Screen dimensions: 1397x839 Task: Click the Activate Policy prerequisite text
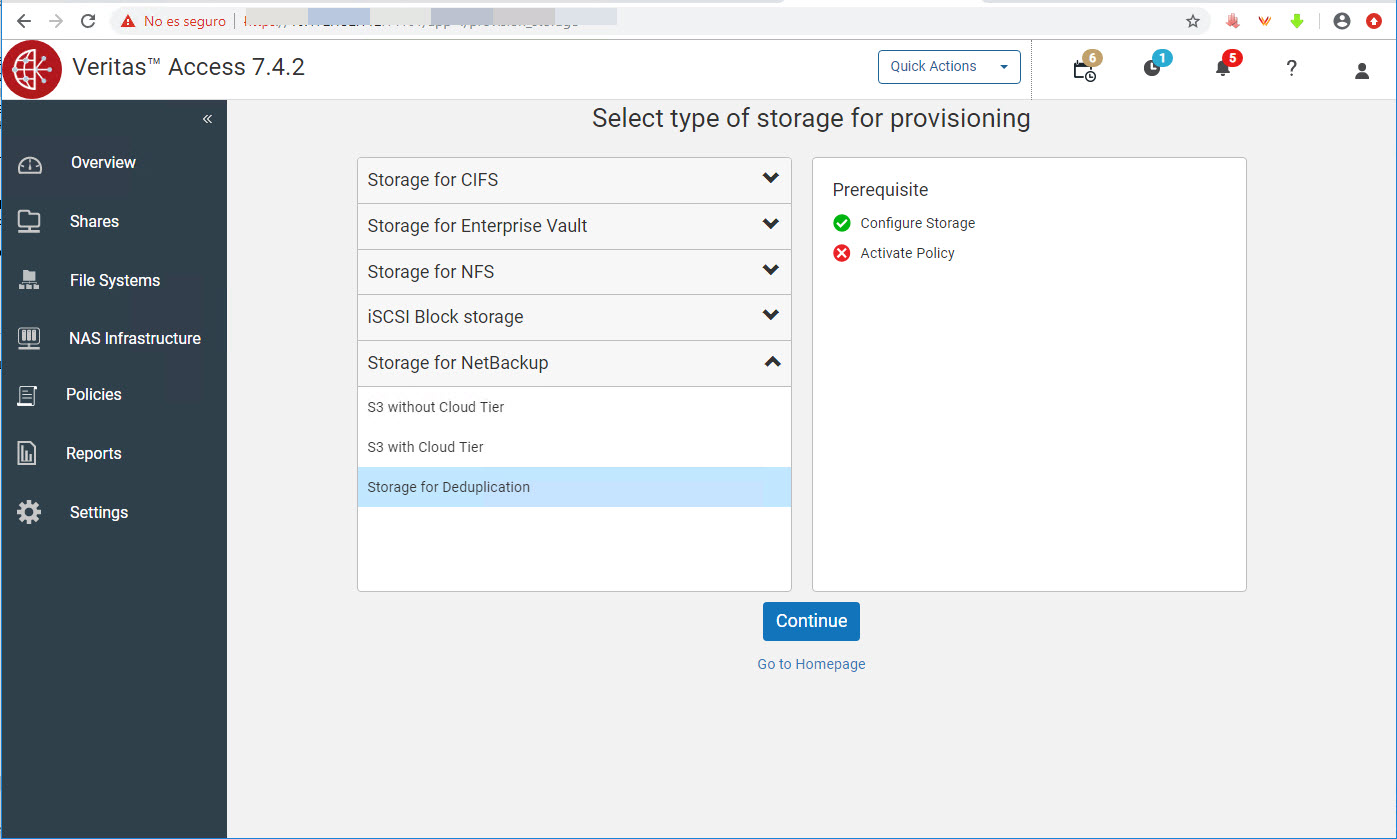click(907, 253)
